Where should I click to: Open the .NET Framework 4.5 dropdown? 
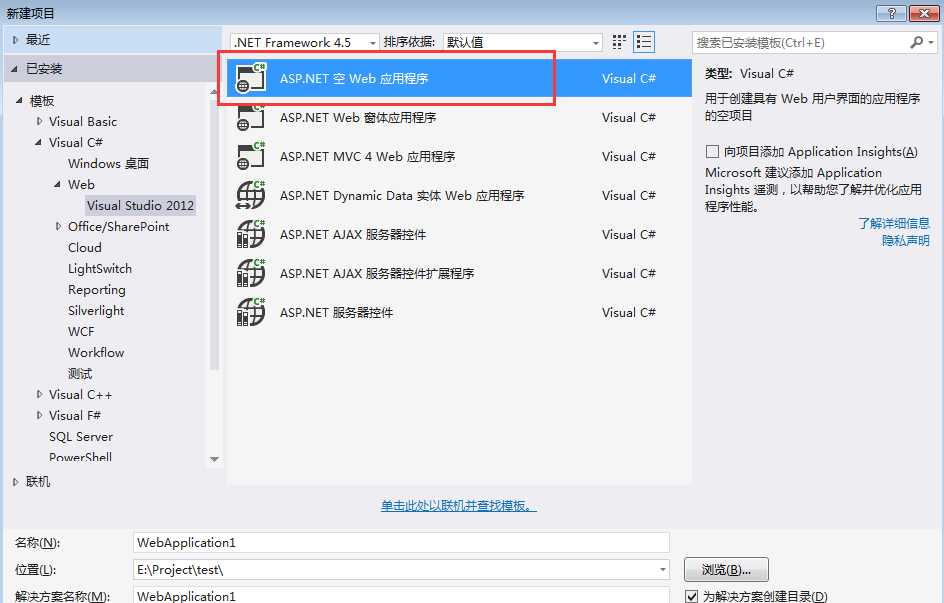(305, 42)
